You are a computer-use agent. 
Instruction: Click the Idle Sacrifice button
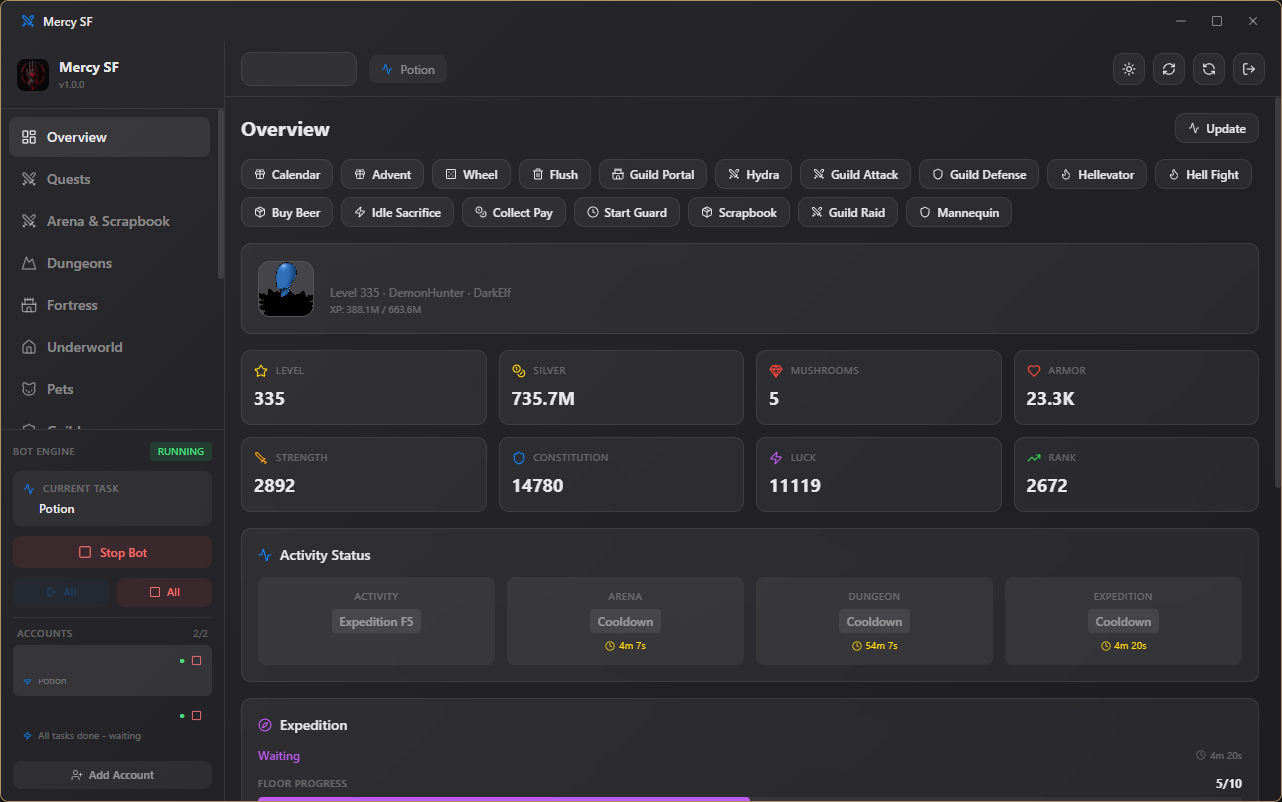(x=398, y=212)
